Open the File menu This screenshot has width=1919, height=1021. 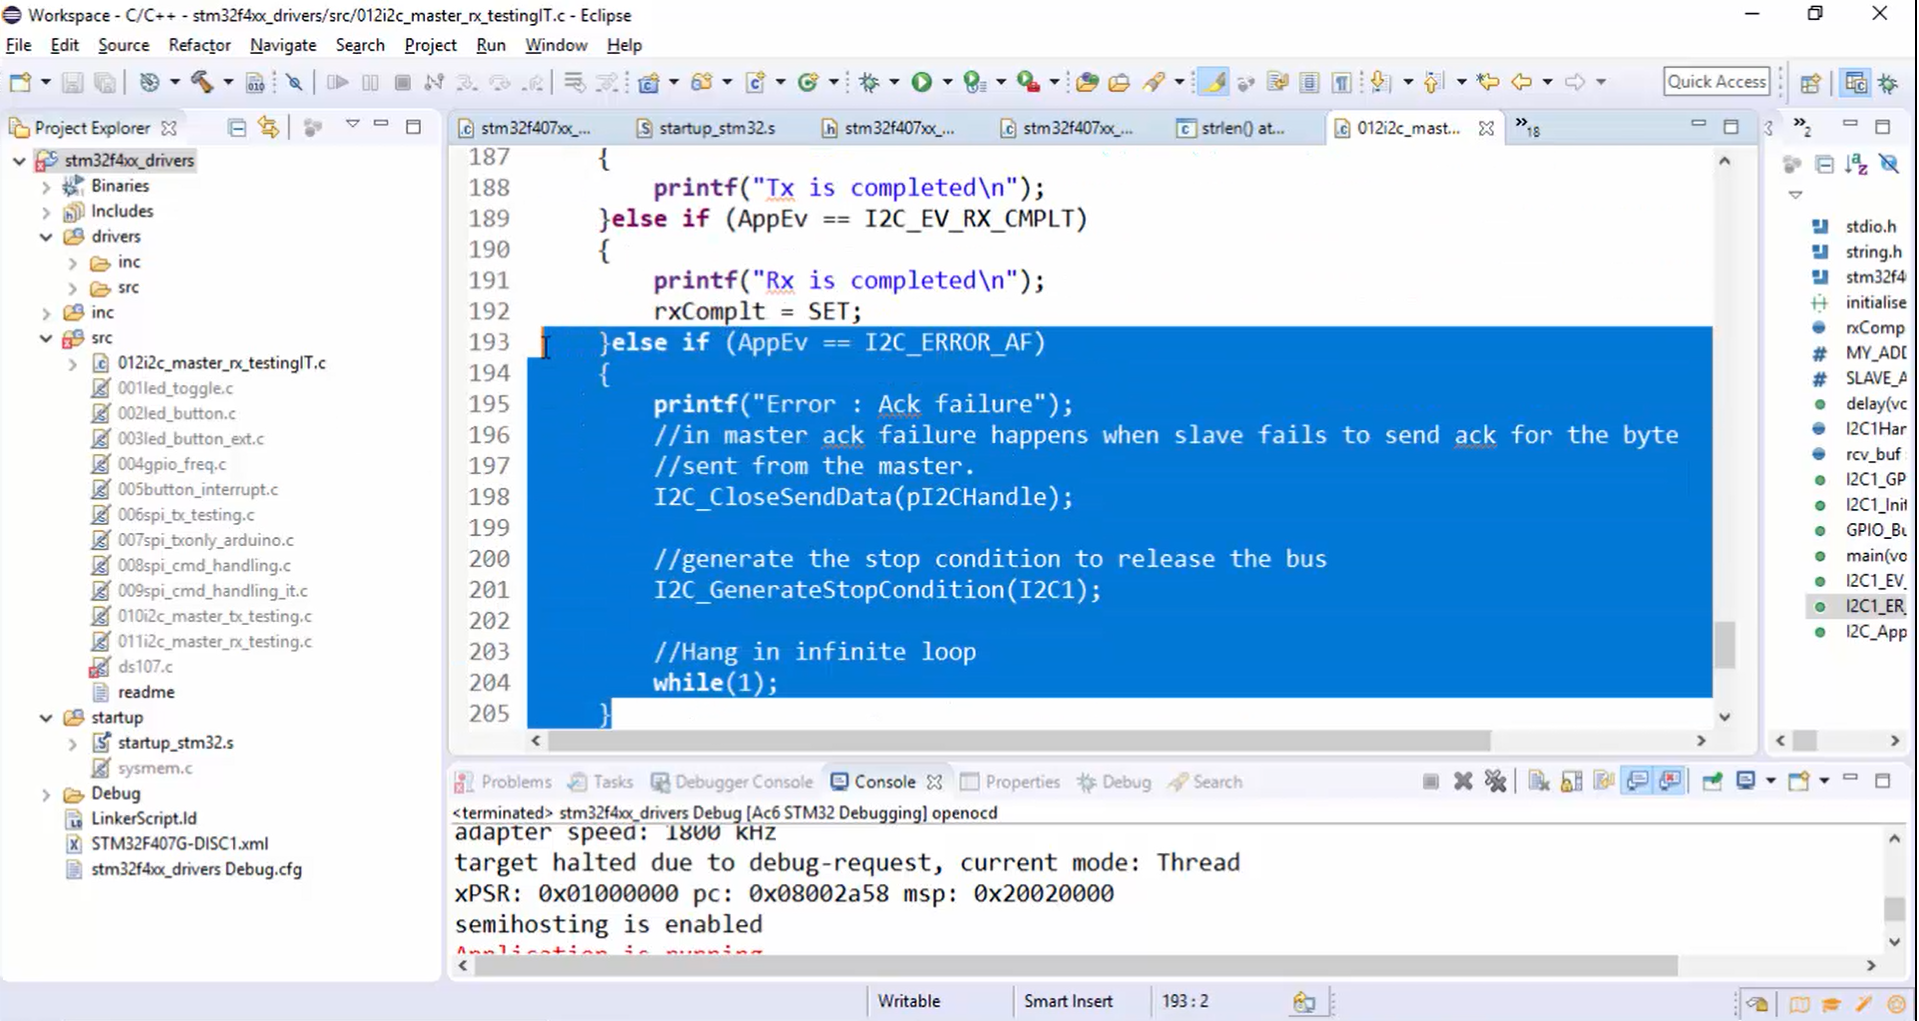click(18, 45)
